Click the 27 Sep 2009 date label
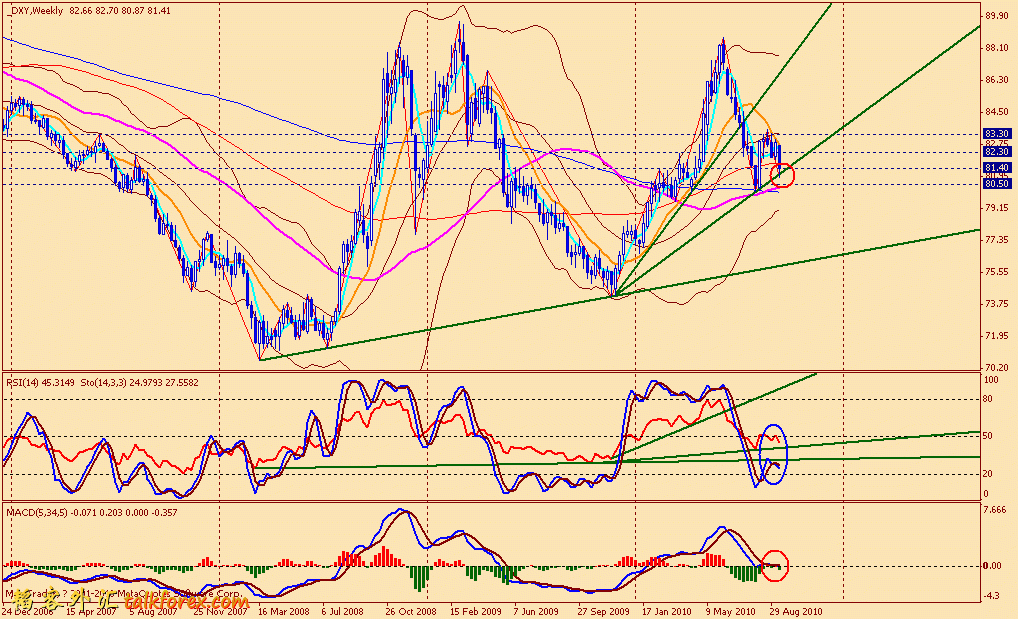This screenshot has width=1018, height=619. pos(604,611)
